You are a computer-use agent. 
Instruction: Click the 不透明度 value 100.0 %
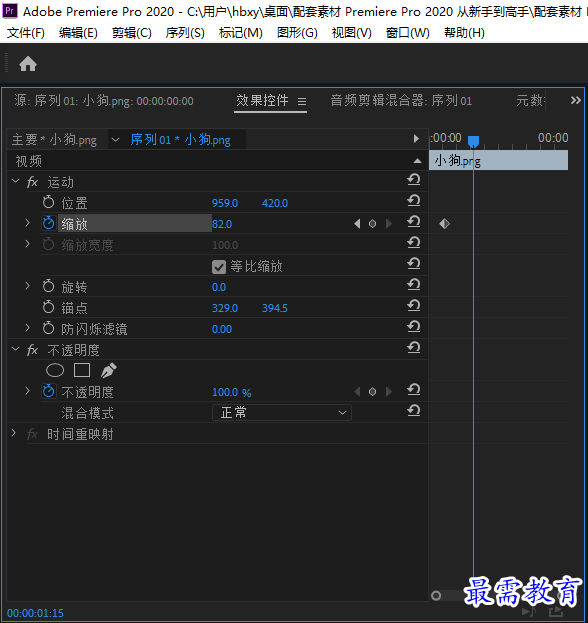(x=232, y=393)
